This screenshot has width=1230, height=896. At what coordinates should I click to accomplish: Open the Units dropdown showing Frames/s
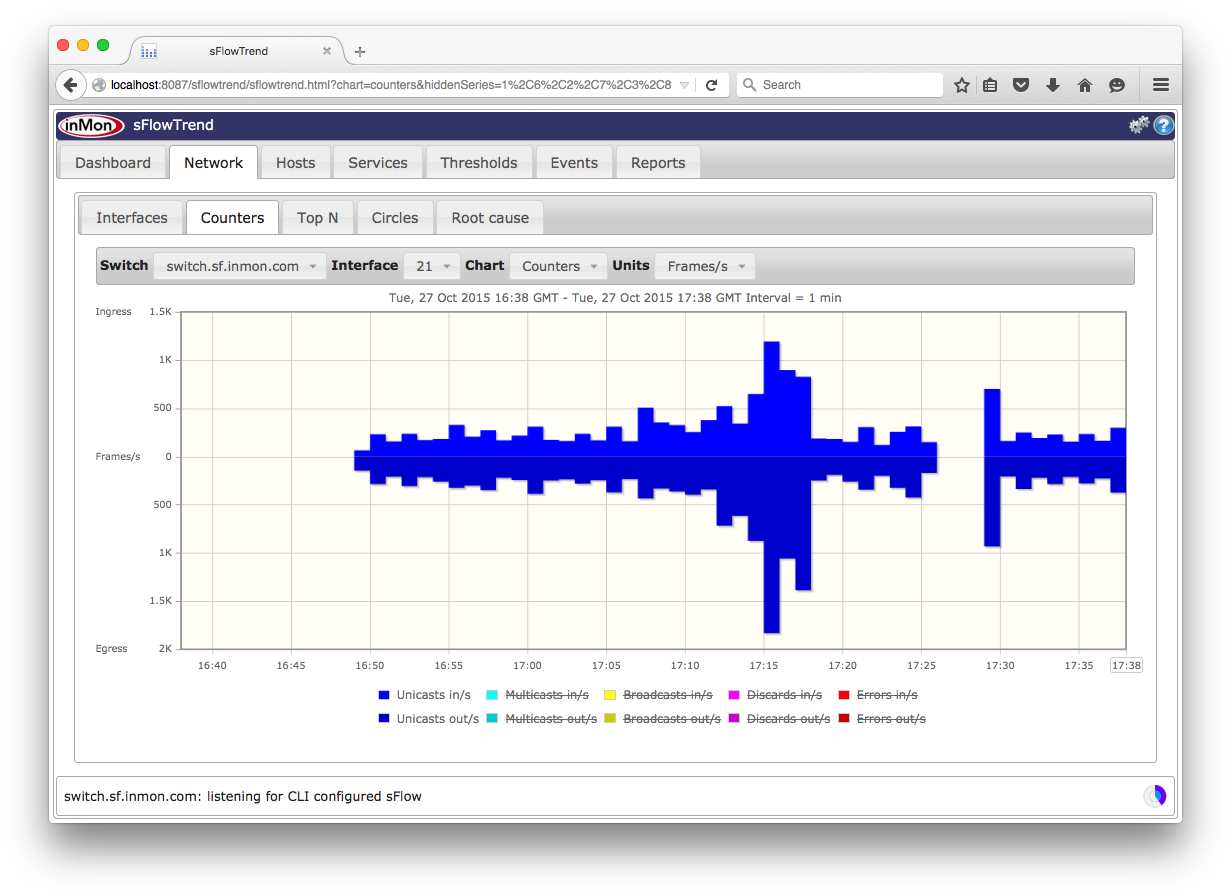pyautogui.click(x=705, y=266)
